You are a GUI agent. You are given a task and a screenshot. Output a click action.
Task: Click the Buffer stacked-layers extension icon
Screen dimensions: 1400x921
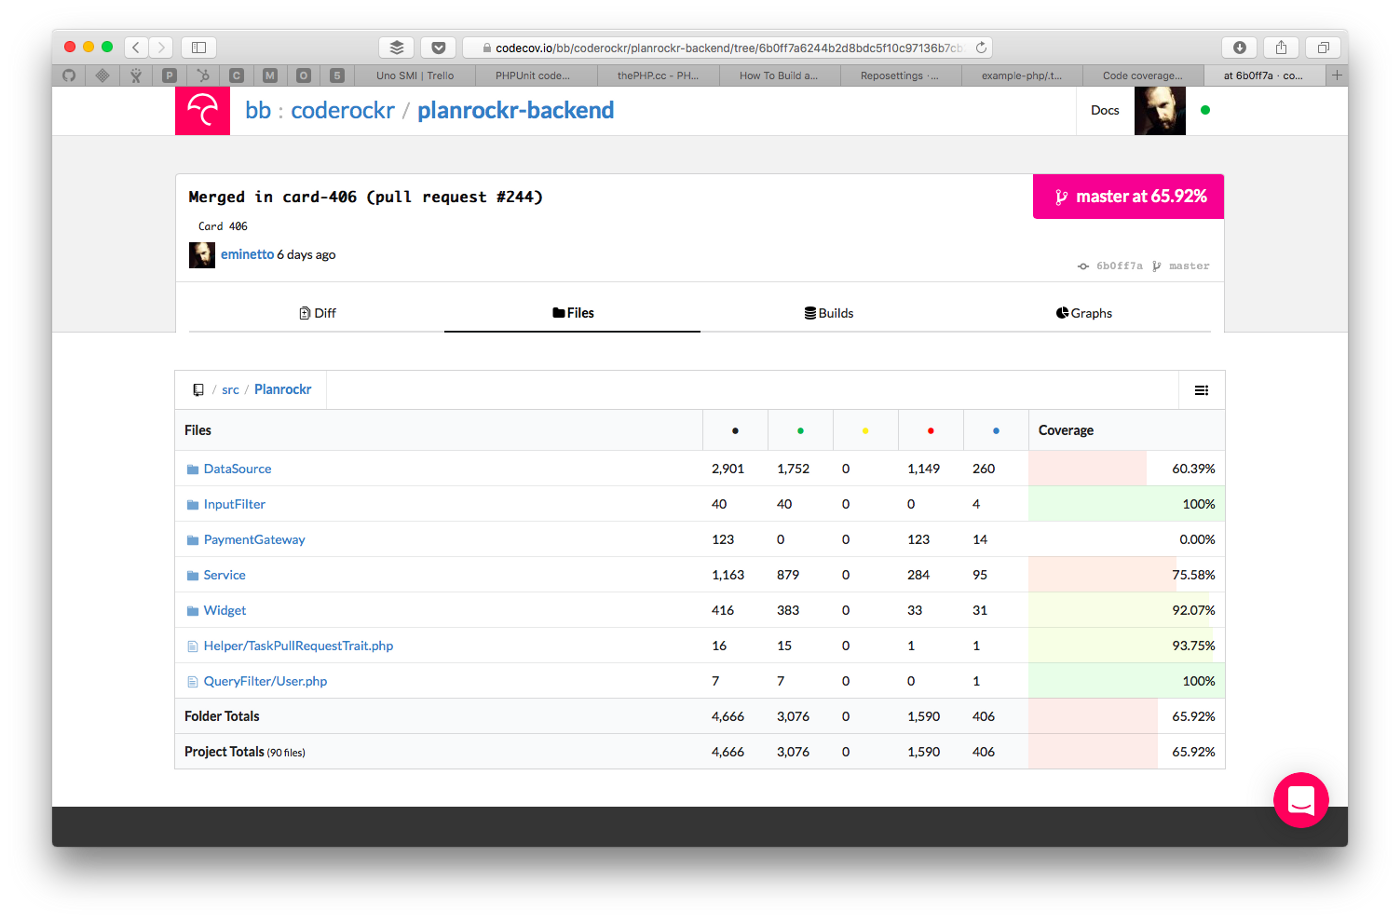pyautogui.click(x=397, y=47)
